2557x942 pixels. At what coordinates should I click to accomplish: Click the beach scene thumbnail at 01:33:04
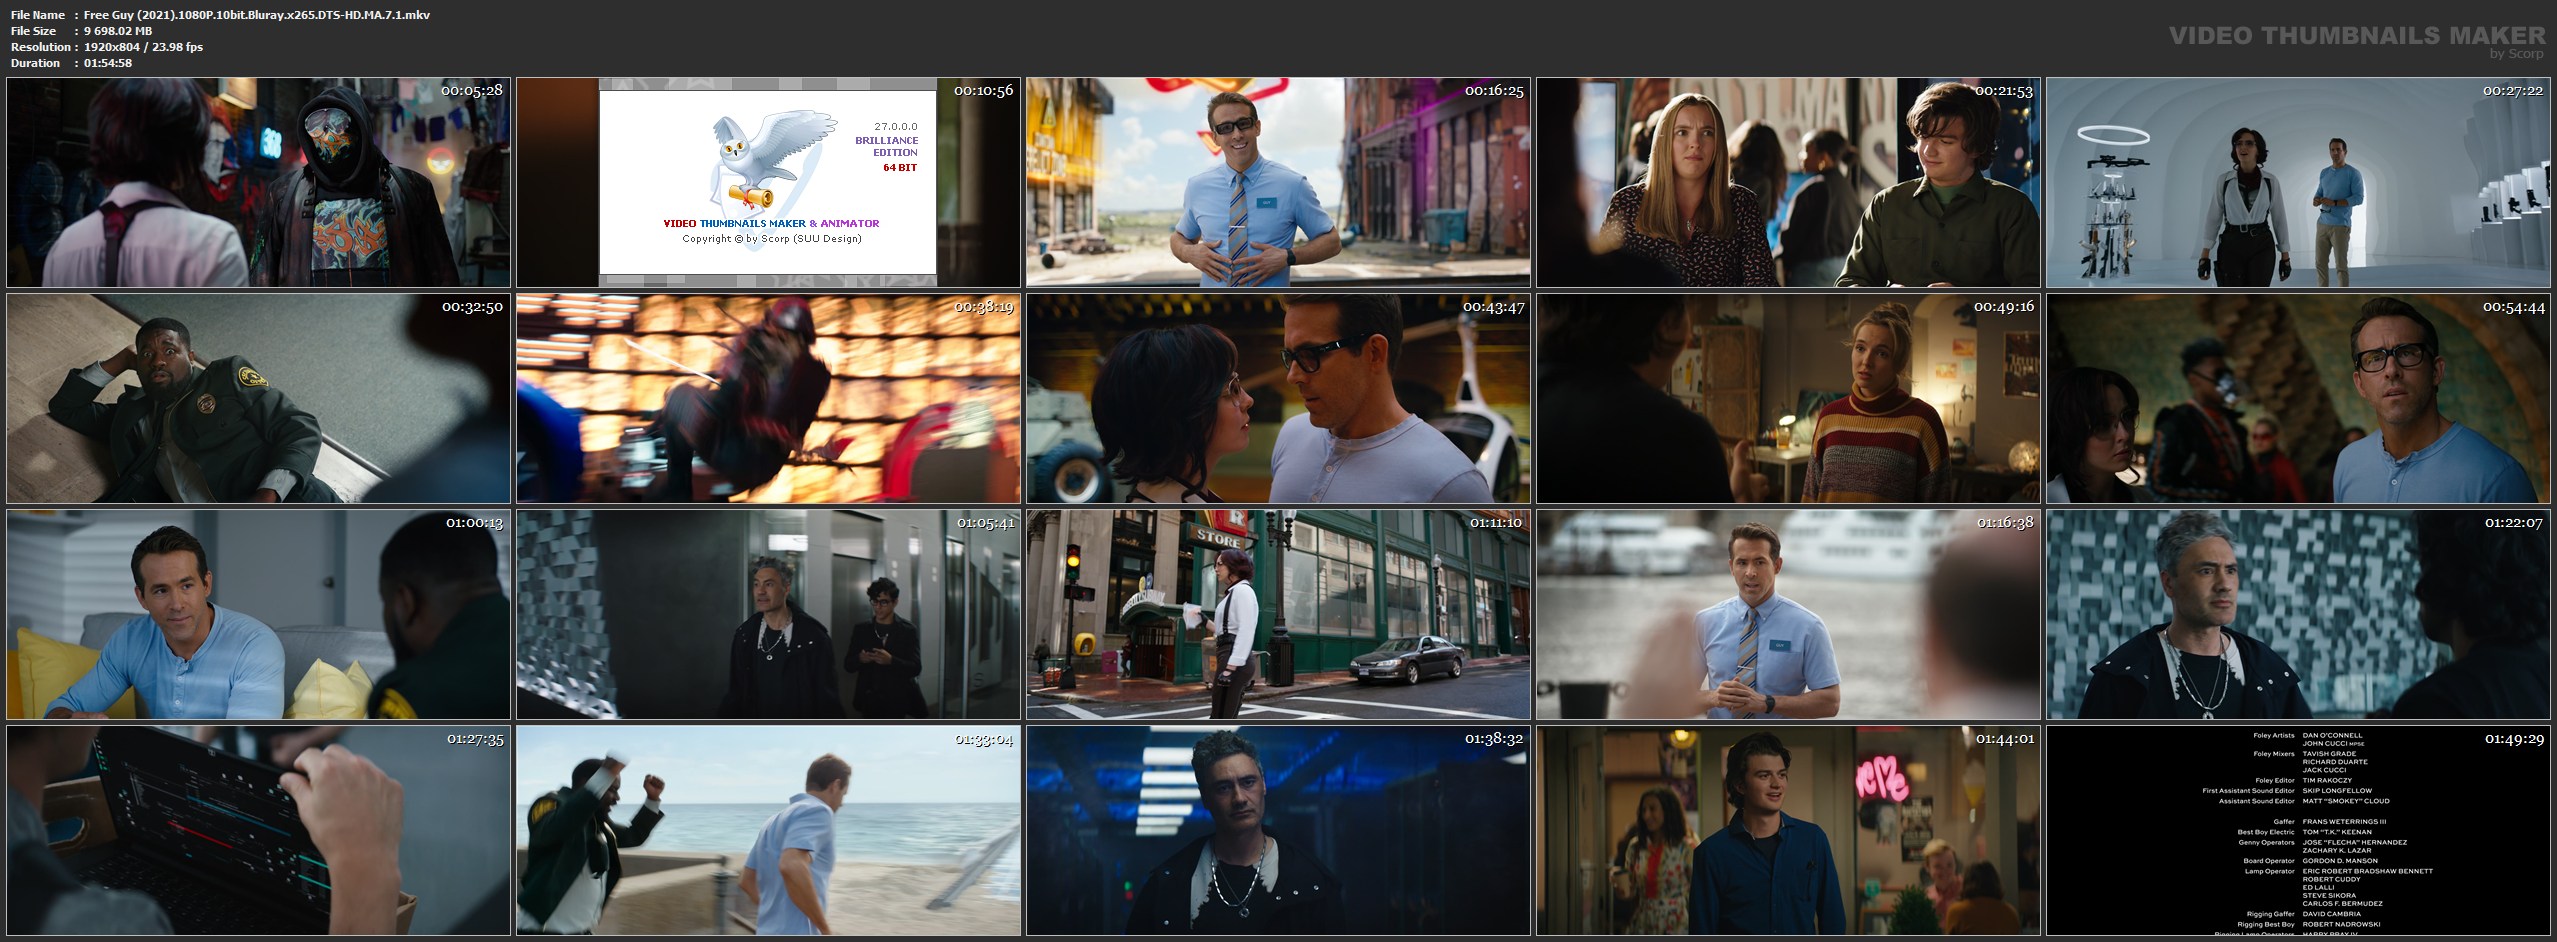tap(768, 831)
